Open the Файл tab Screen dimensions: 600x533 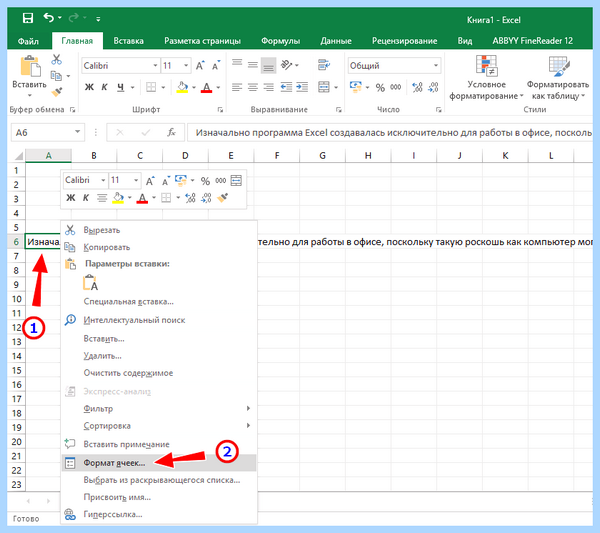pos(28,41)
